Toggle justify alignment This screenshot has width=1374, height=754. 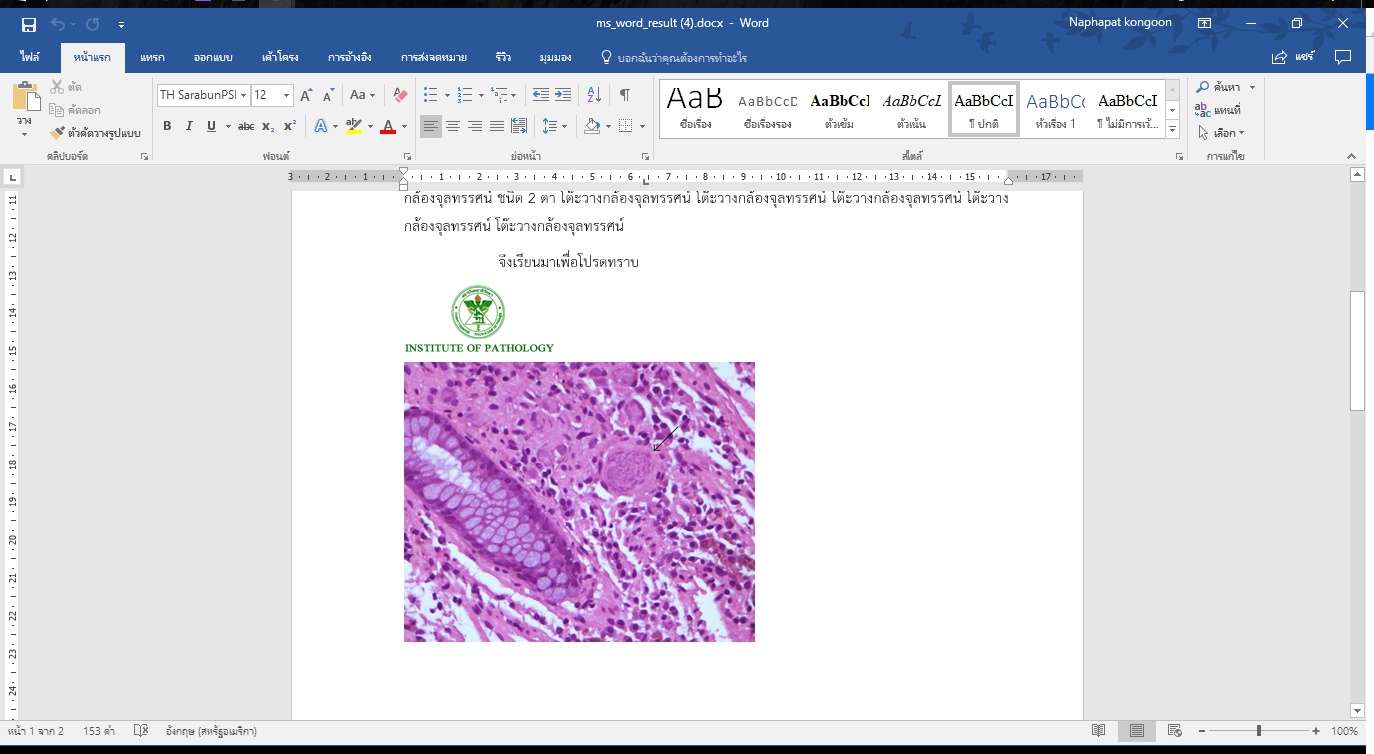pos(497,126)
